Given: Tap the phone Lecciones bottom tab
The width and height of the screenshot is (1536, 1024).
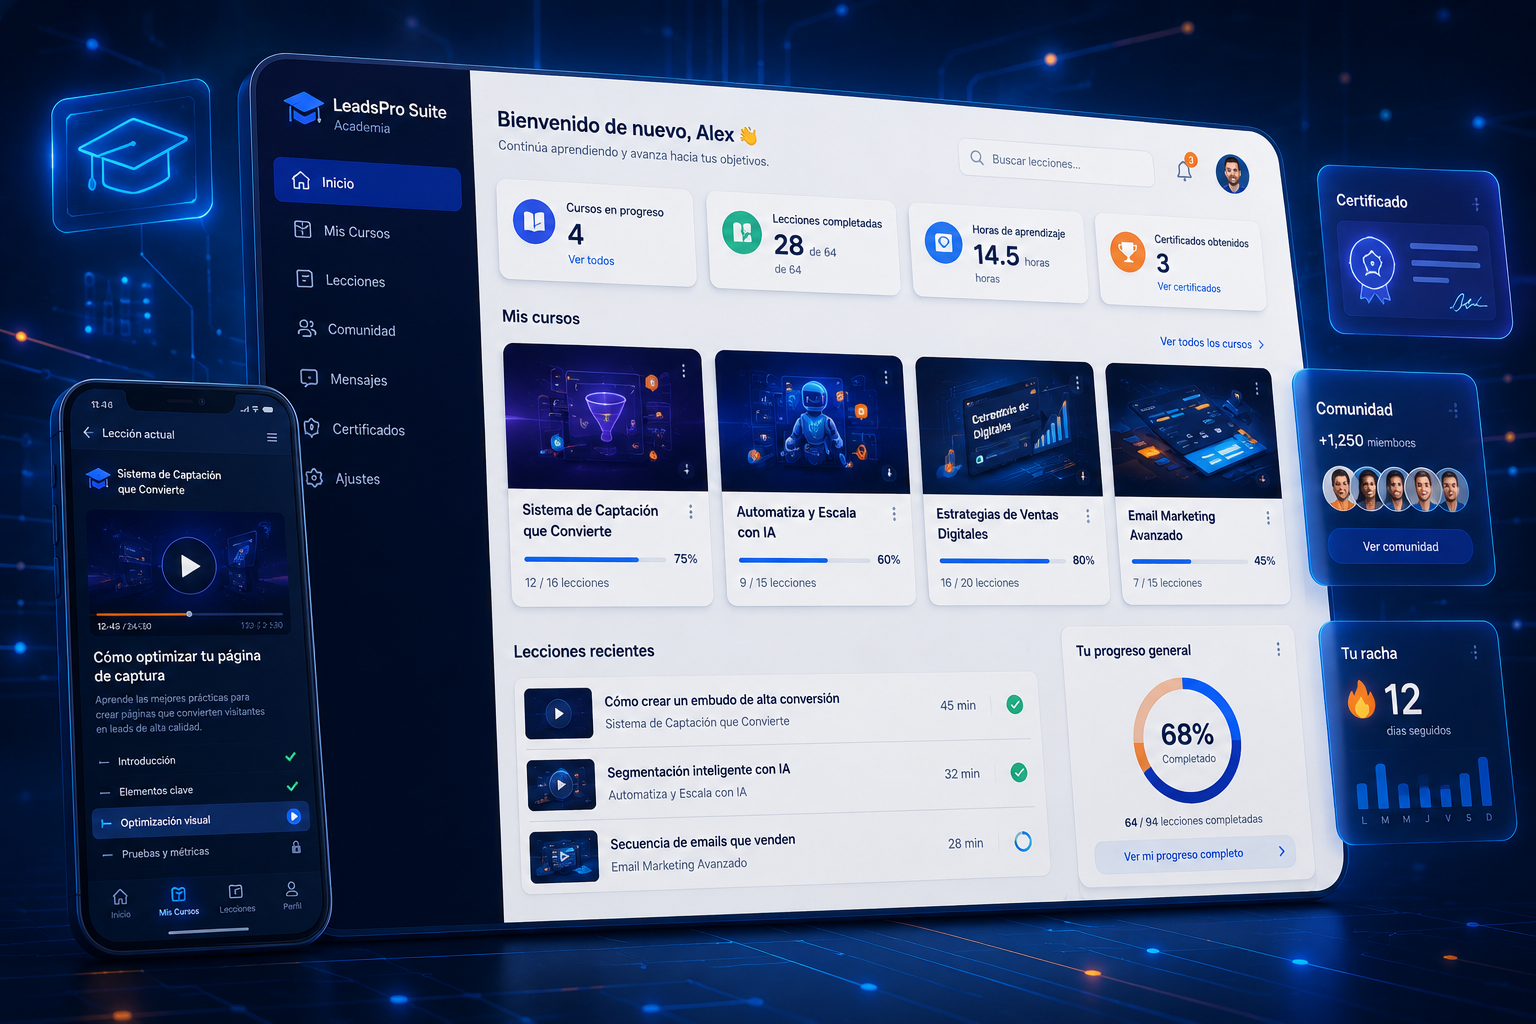Looking at the screenshot, I should pos(237,898).
